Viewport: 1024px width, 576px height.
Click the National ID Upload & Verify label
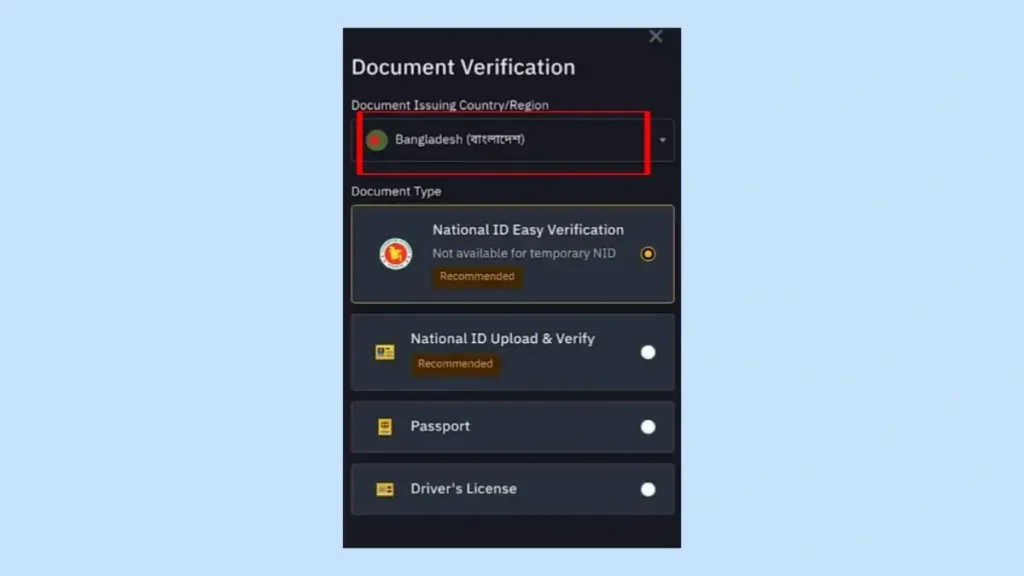click(502, 338)
